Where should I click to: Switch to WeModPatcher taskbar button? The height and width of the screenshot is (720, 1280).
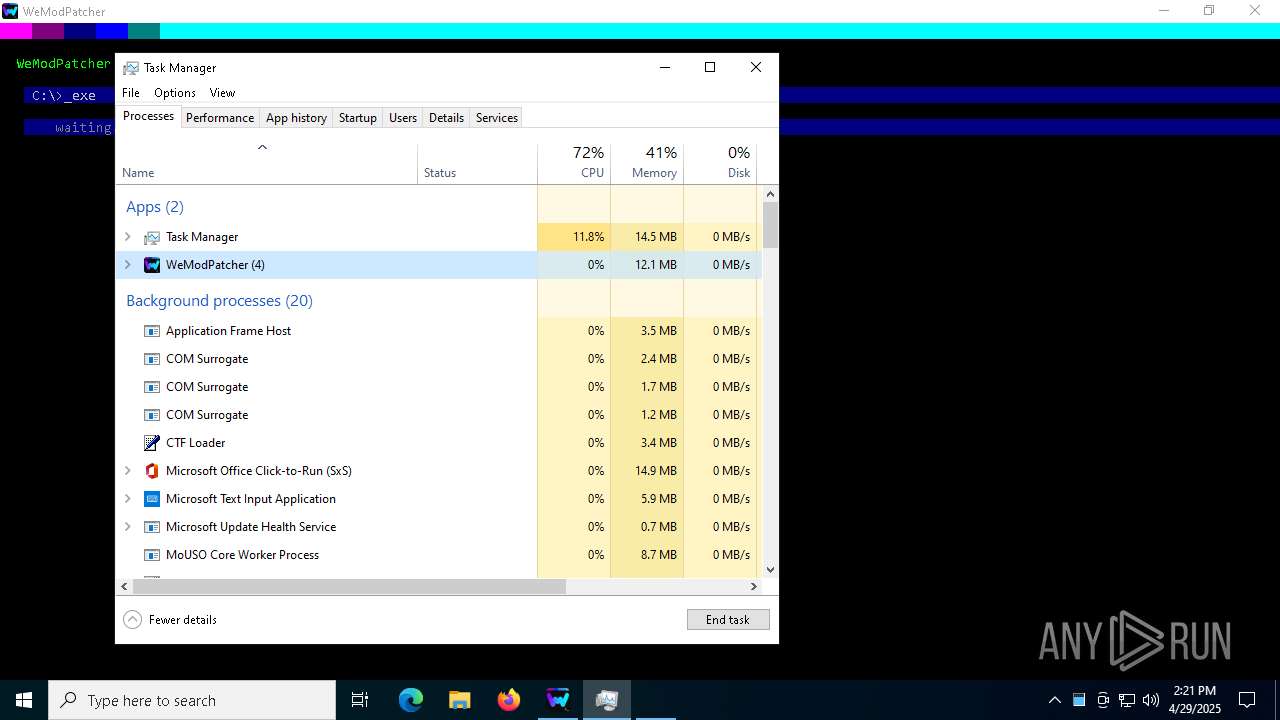[x=558, y=700]
